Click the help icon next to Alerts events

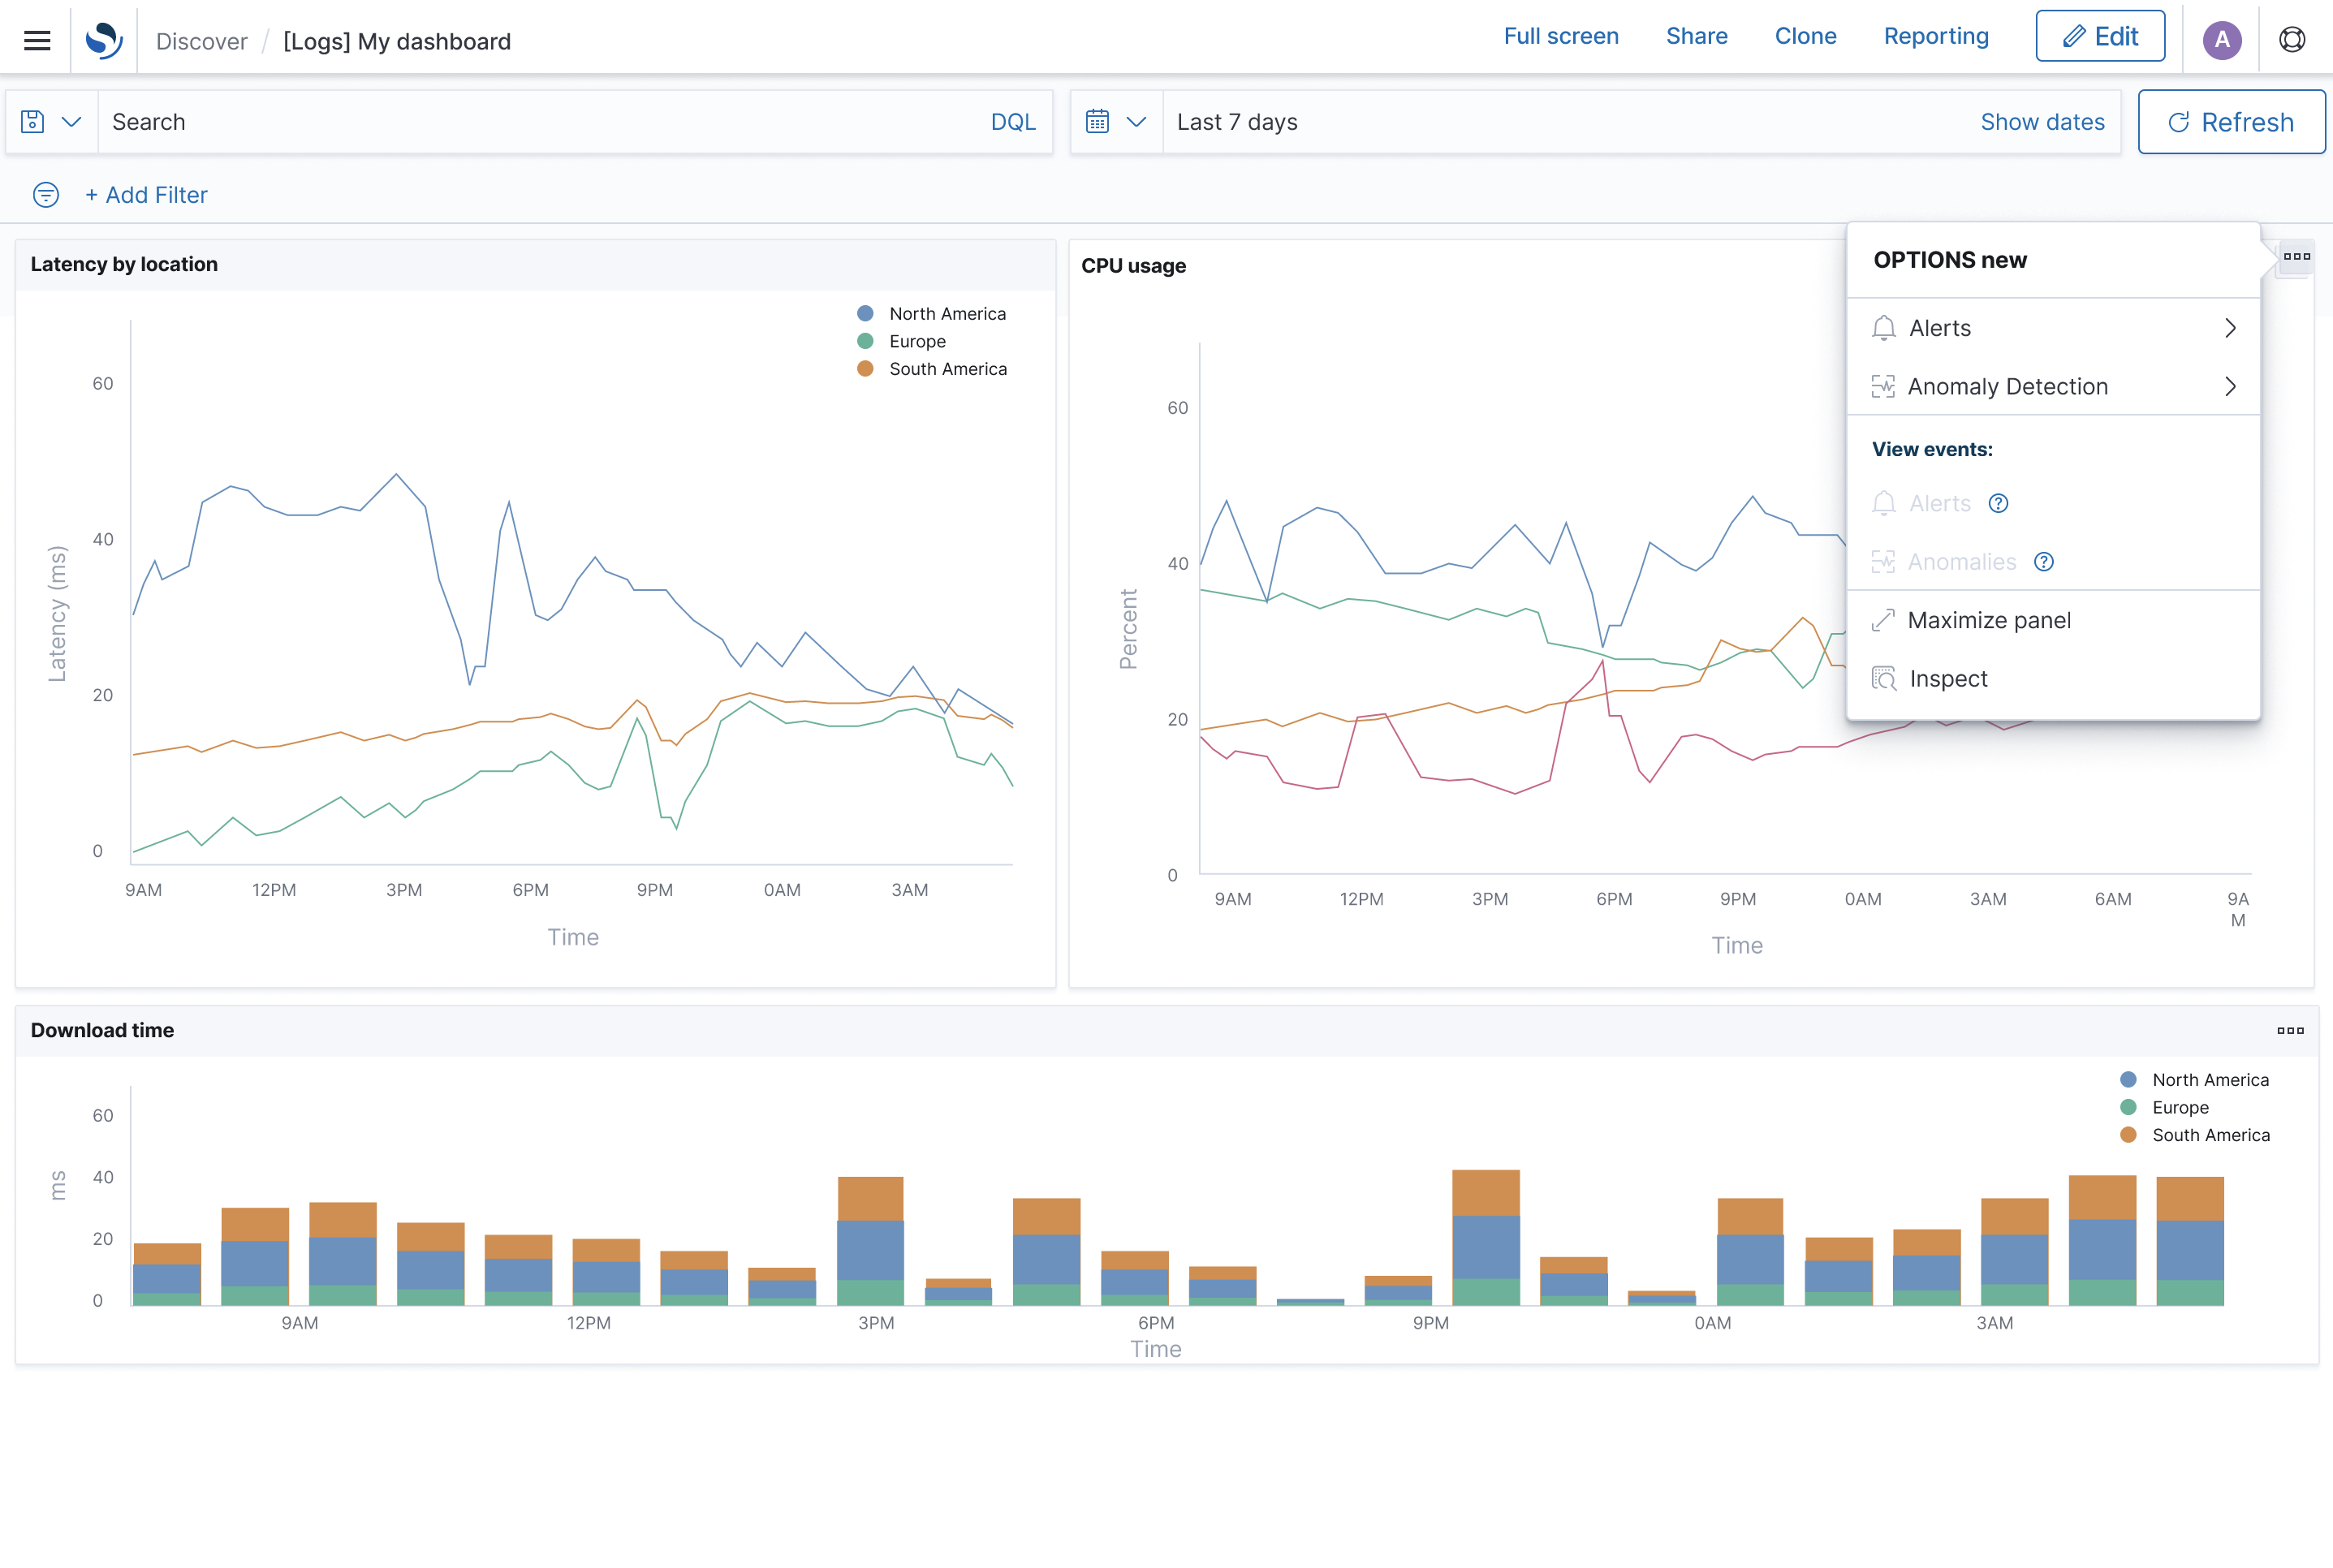1998,504
